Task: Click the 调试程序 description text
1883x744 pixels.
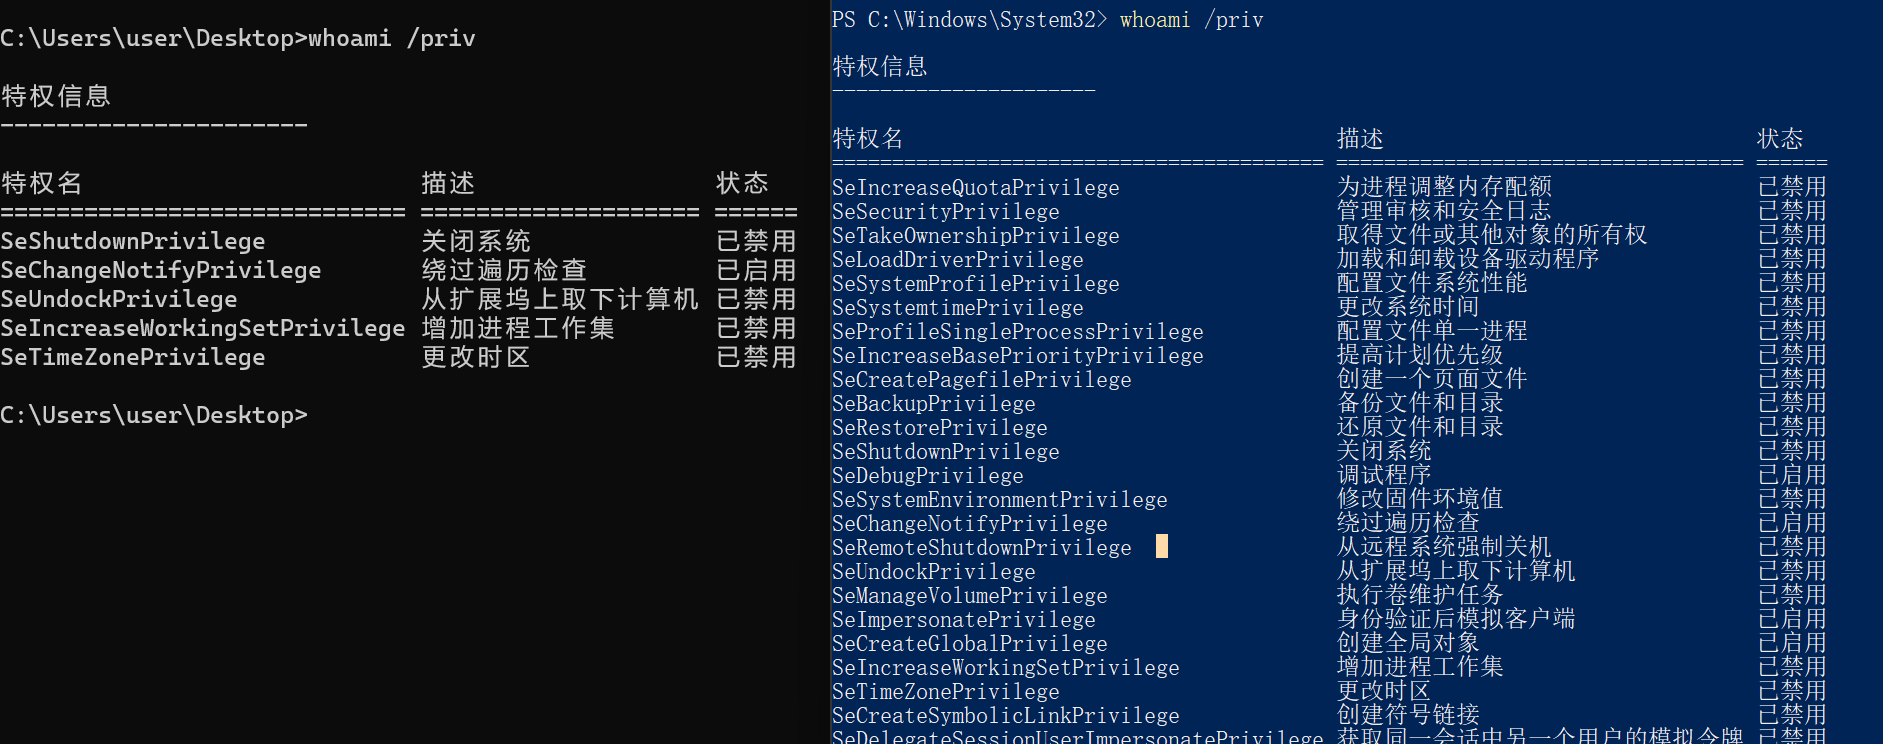Action: pyautogui.click(x=1383, y=475)
